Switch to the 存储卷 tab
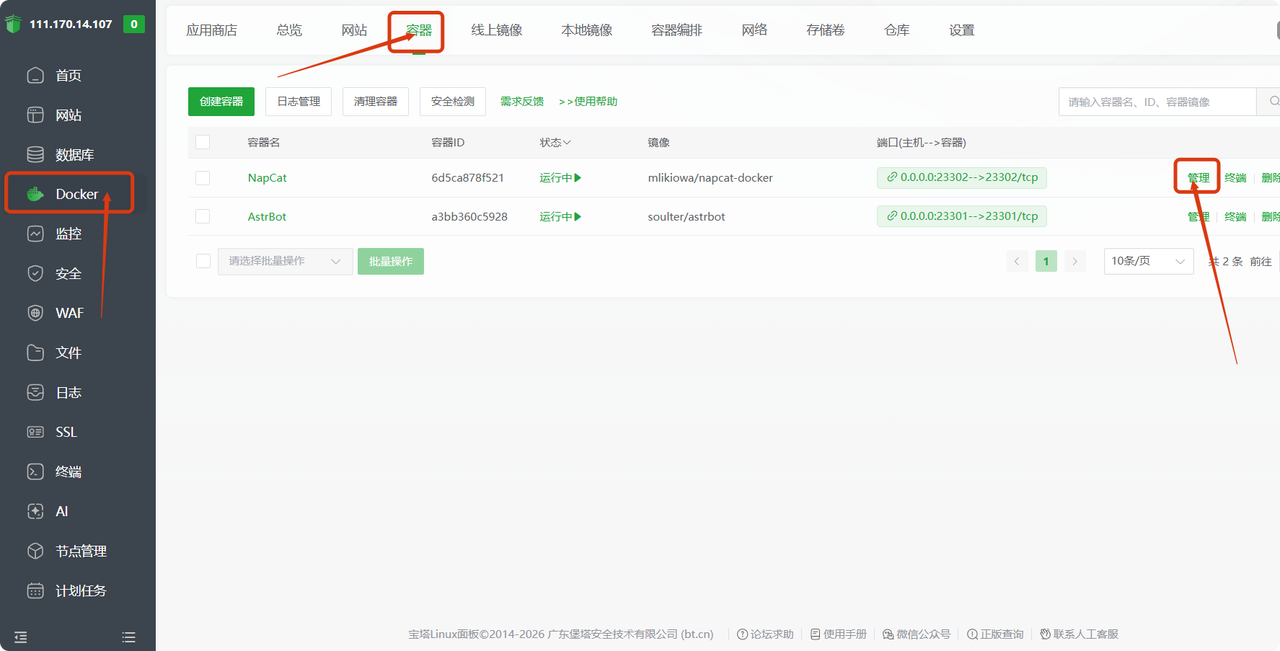This screenshot has width=1280, height=651. [825, 30]
